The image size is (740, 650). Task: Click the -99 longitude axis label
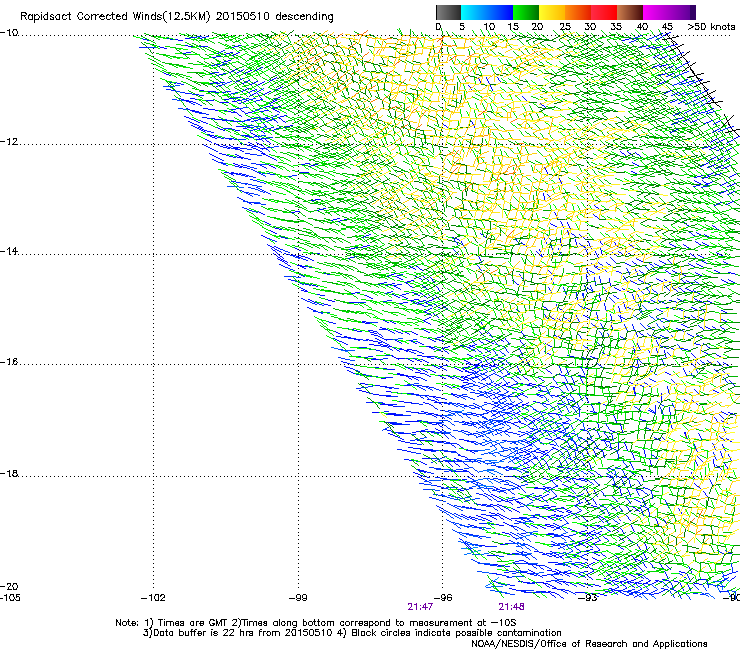[x=298, y=598]
